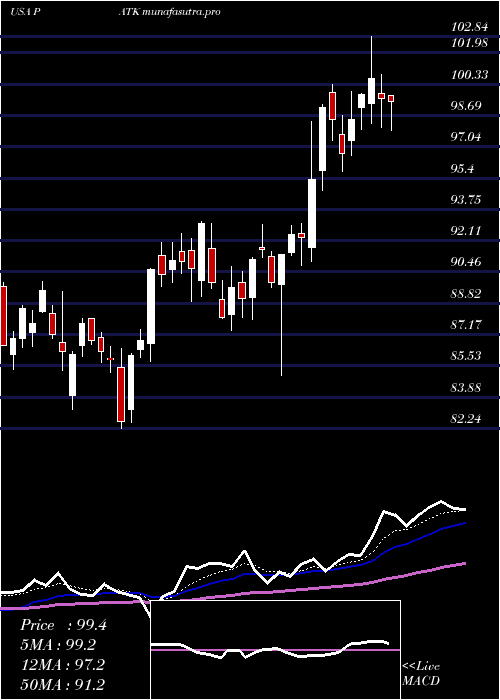The height and width of the screenshot is (700, 500).
Task: Click the 82.24 price axis label
Action: pos(466,418)
